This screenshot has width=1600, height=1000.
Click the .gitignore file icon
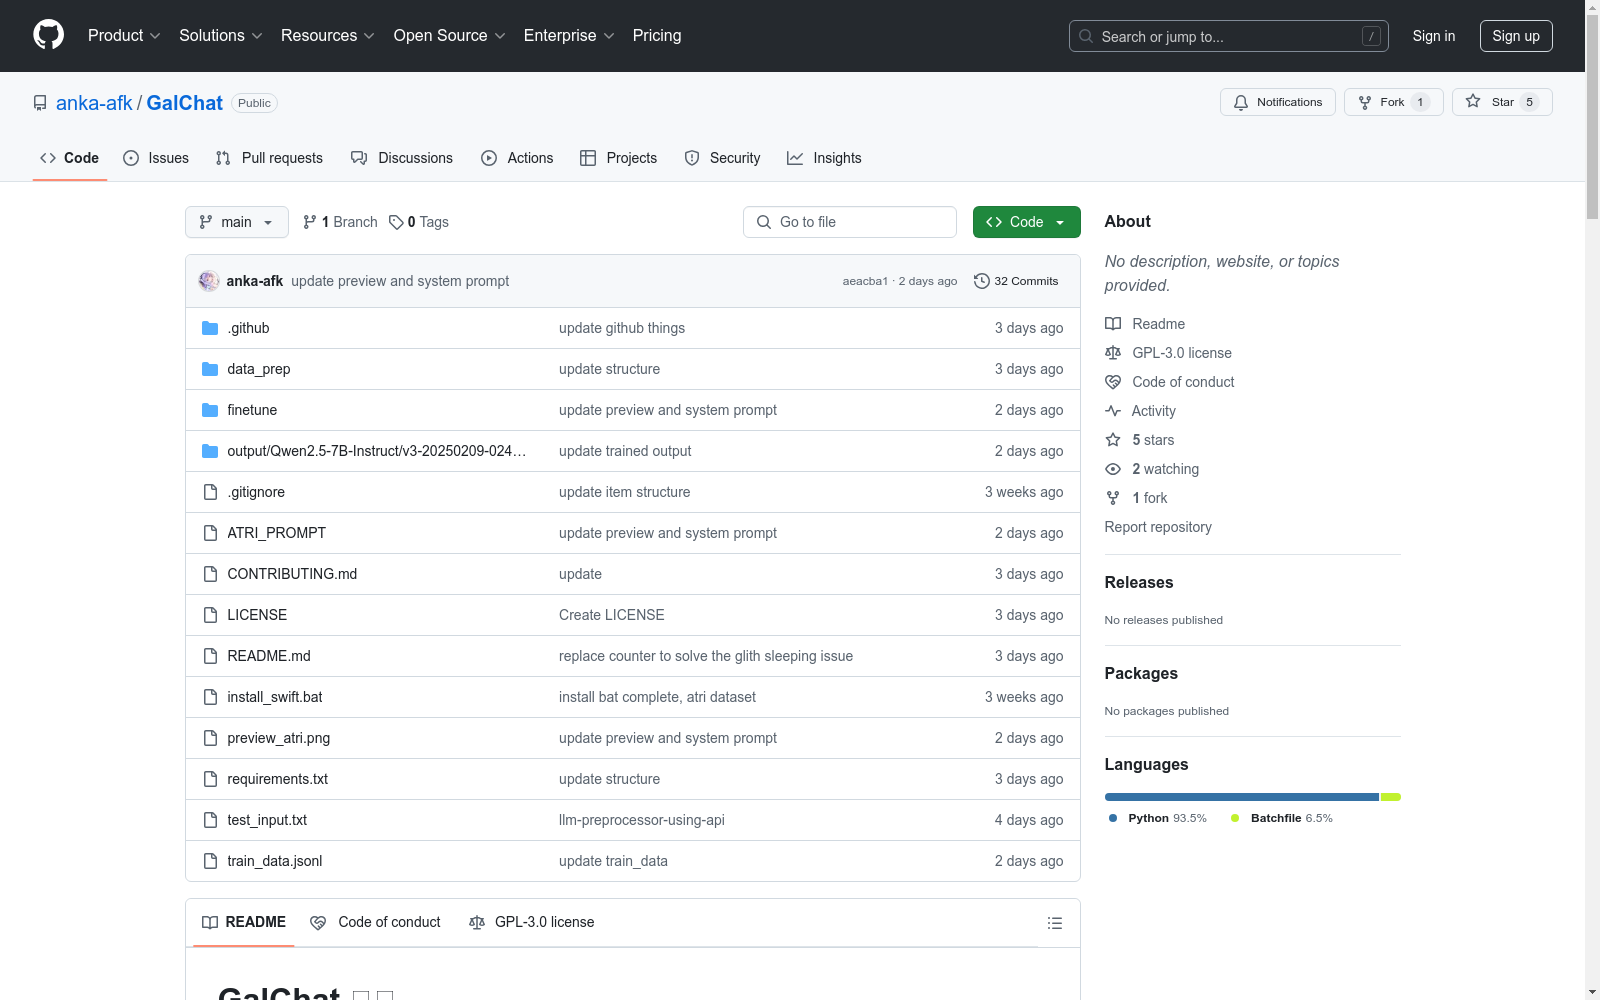tap(210, 492)
